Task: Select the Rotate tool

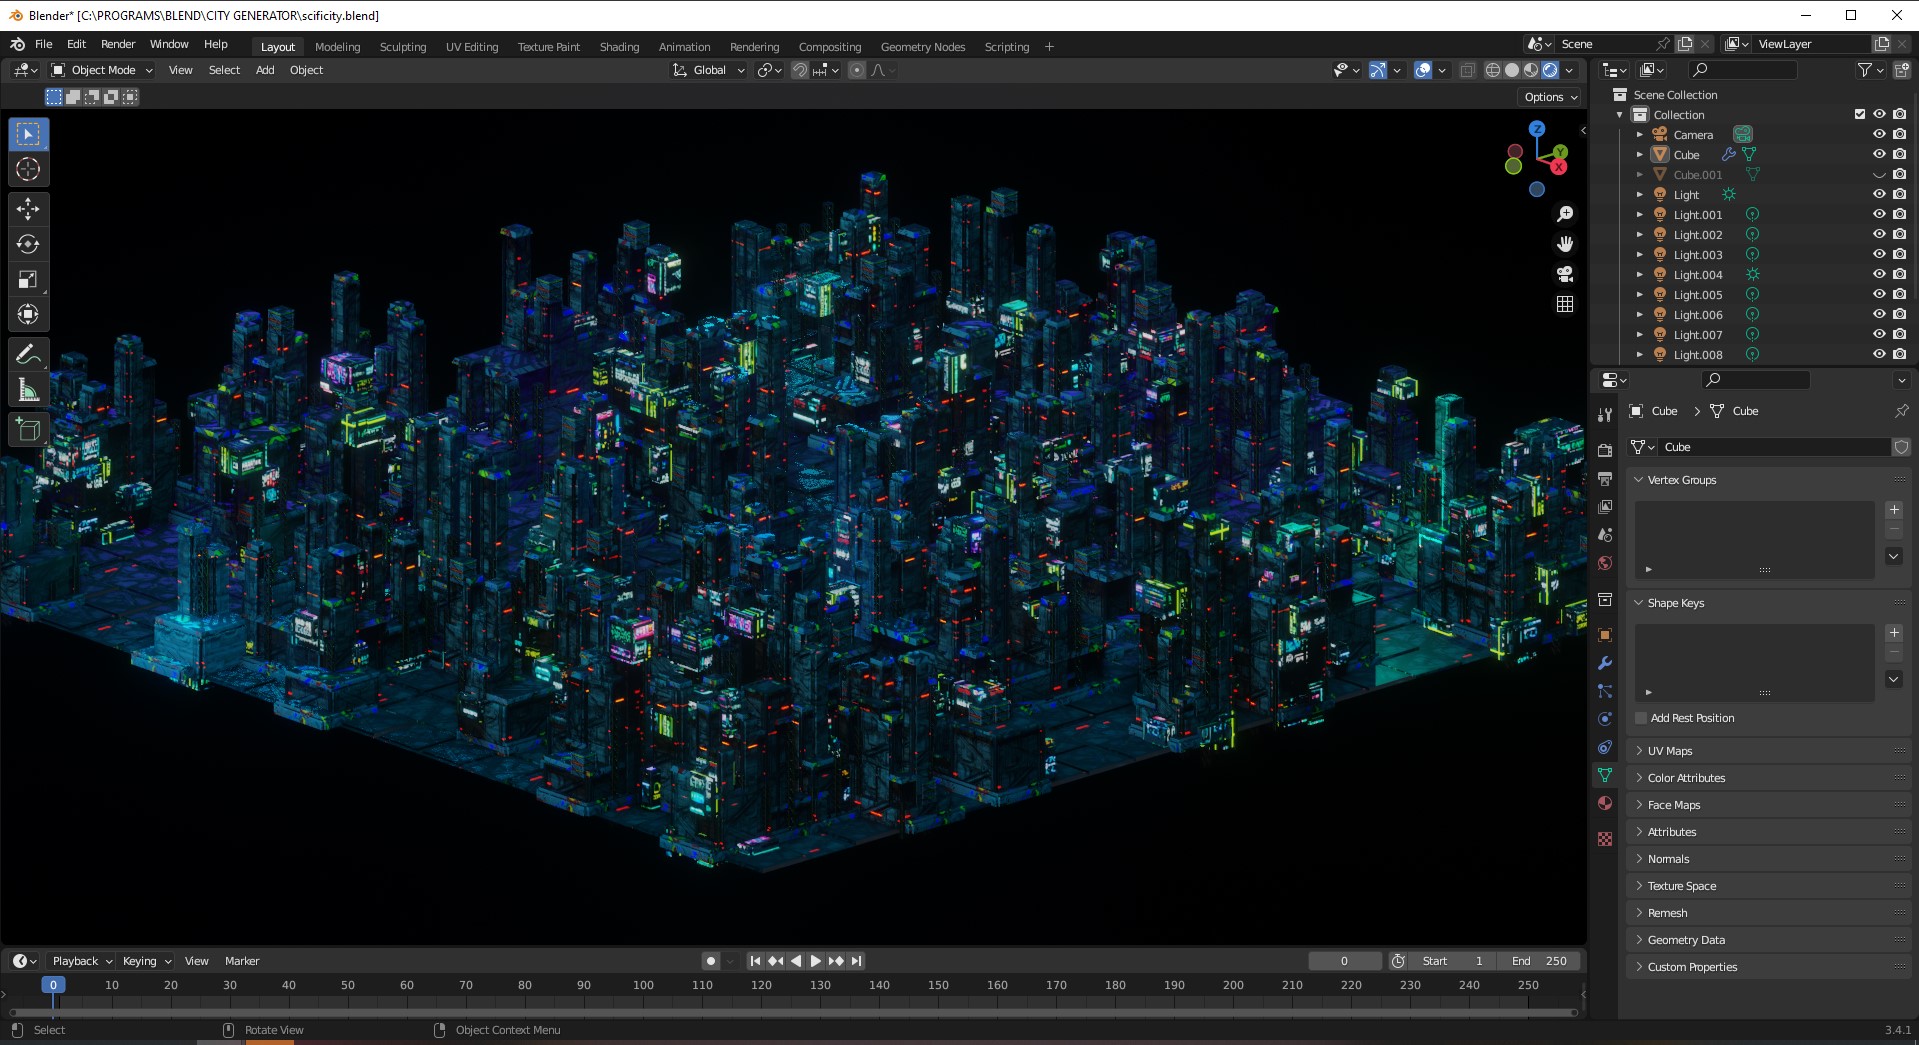Action: click(x=28, y=243)
